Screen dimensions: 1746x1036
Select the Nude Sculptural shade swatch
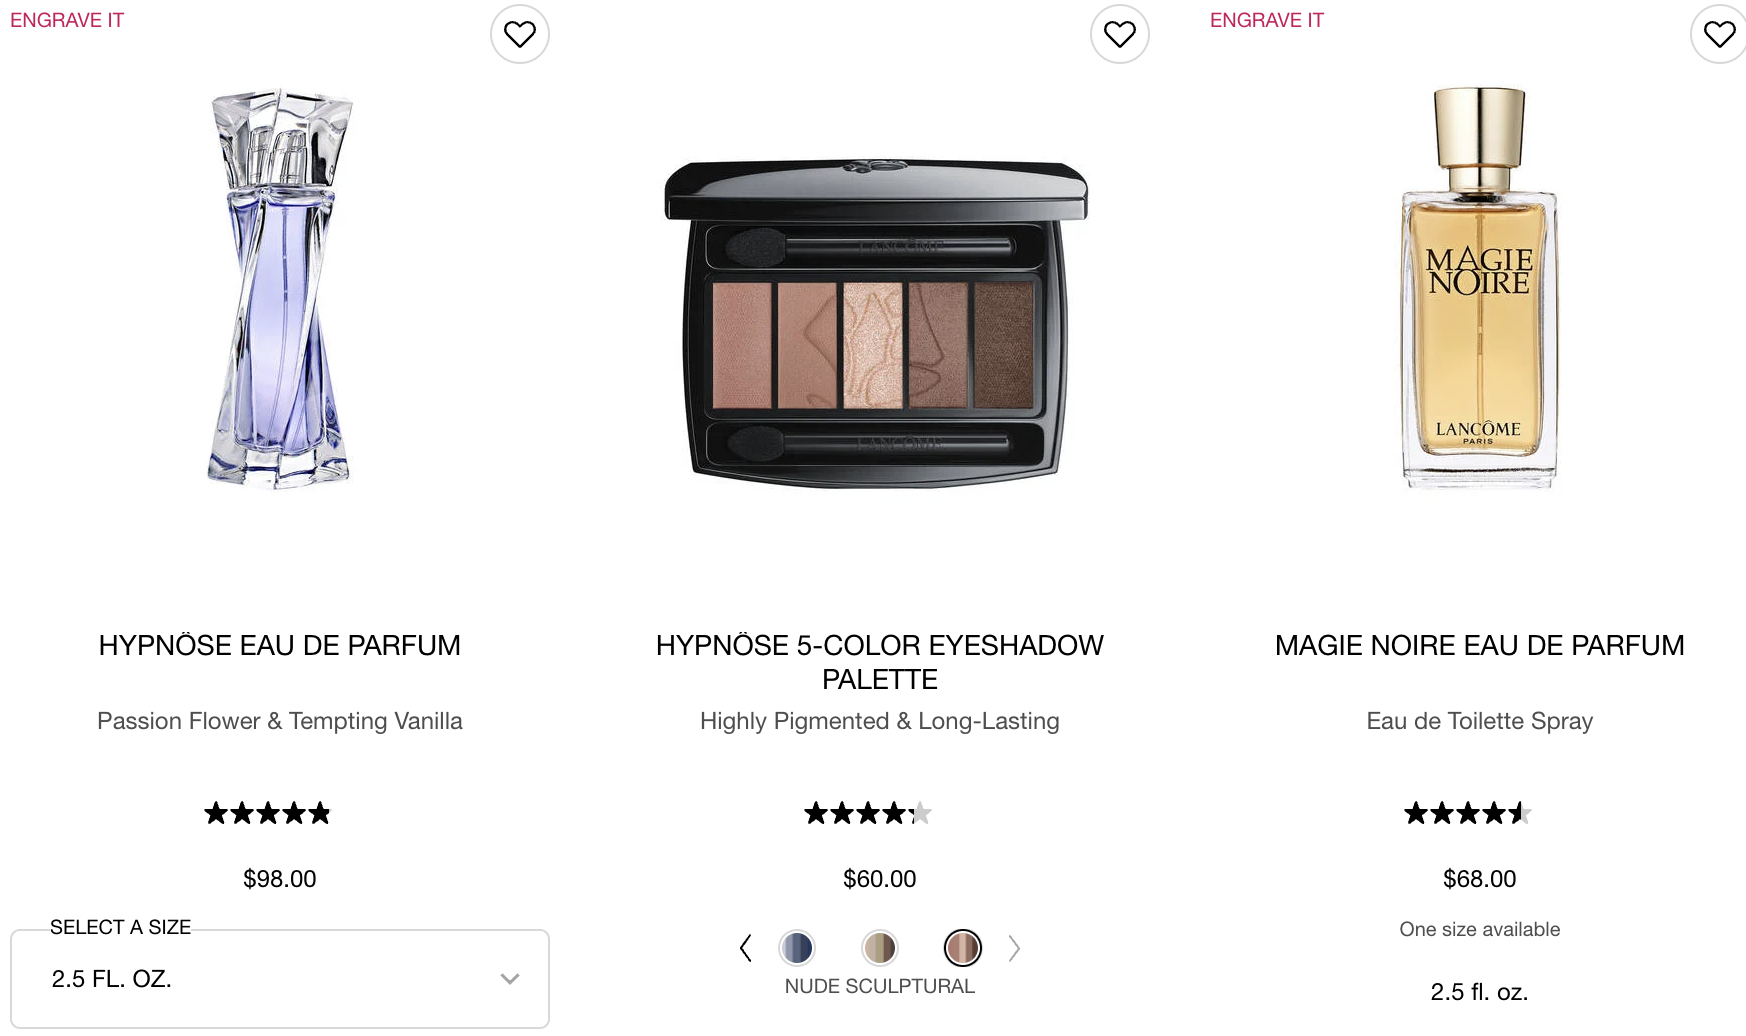point(963,948)
